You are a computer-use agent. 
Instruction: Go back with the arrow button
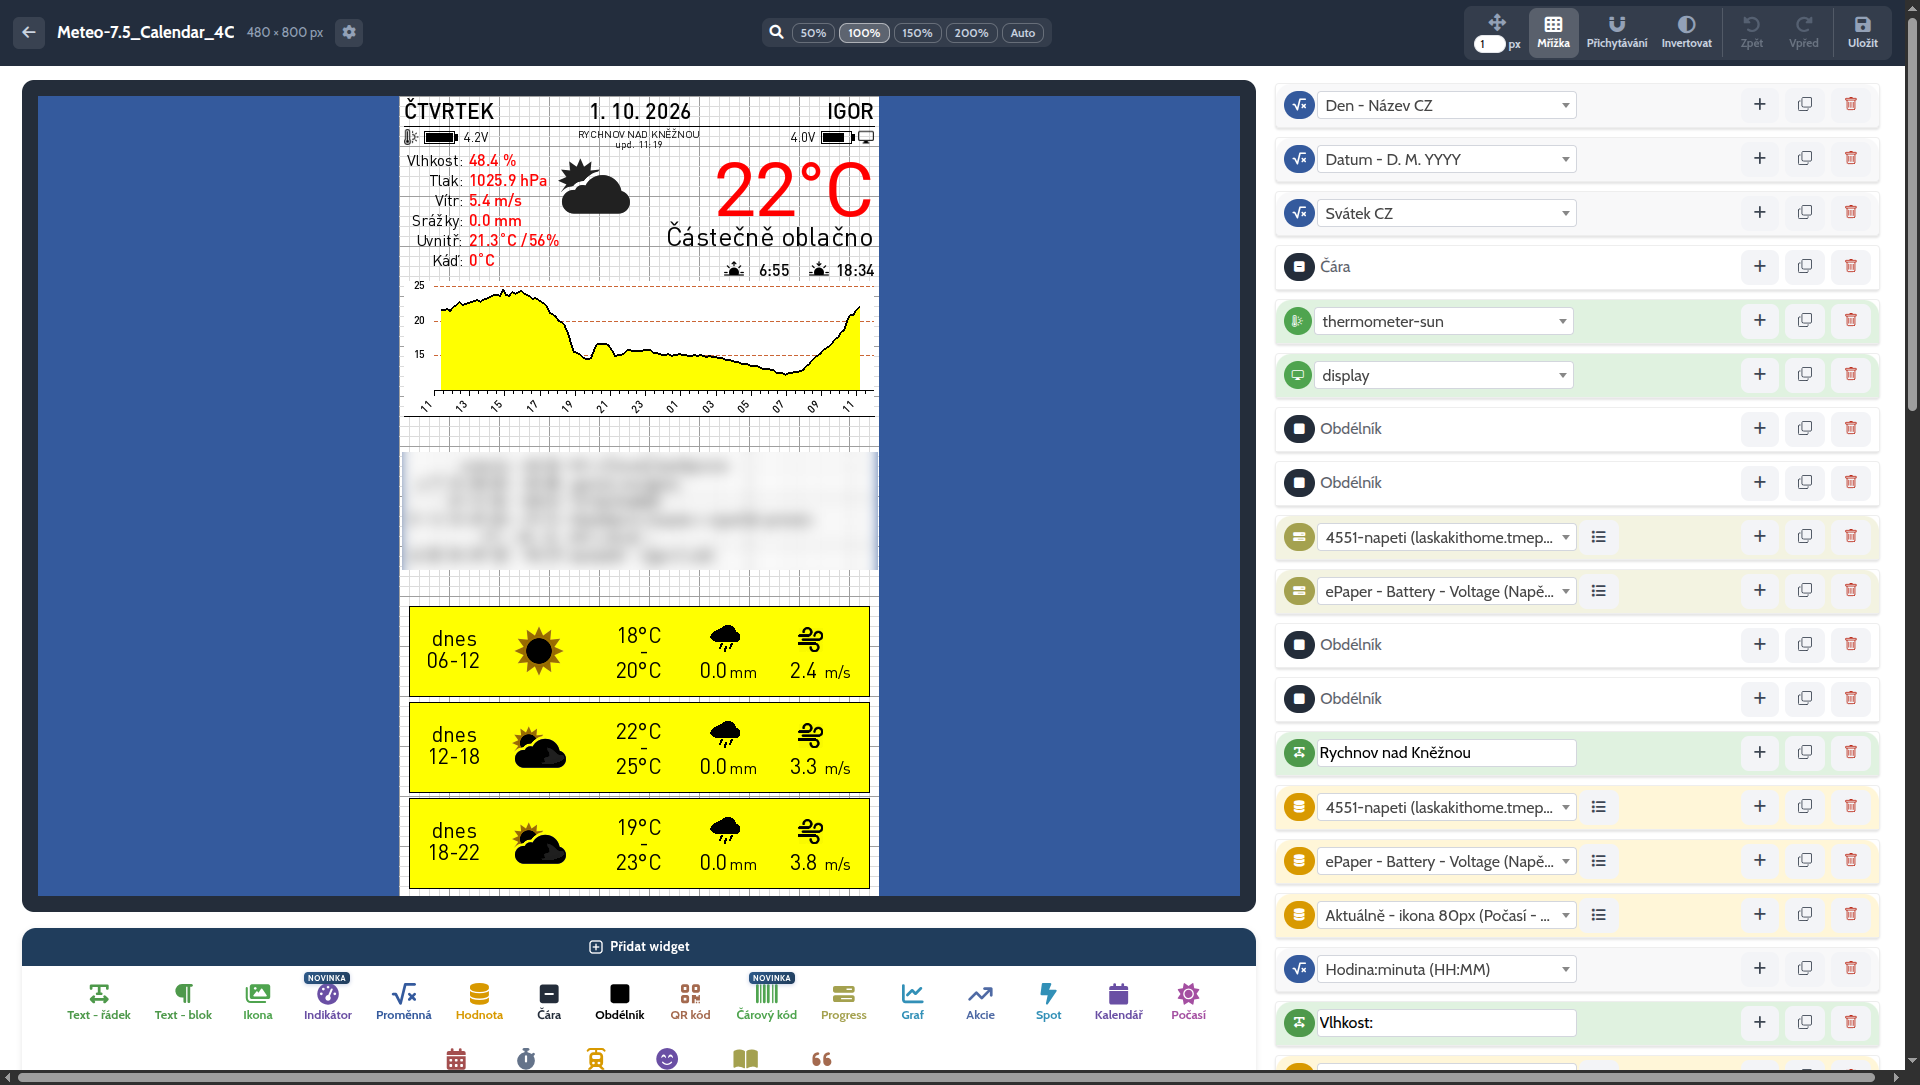point(29,32)
